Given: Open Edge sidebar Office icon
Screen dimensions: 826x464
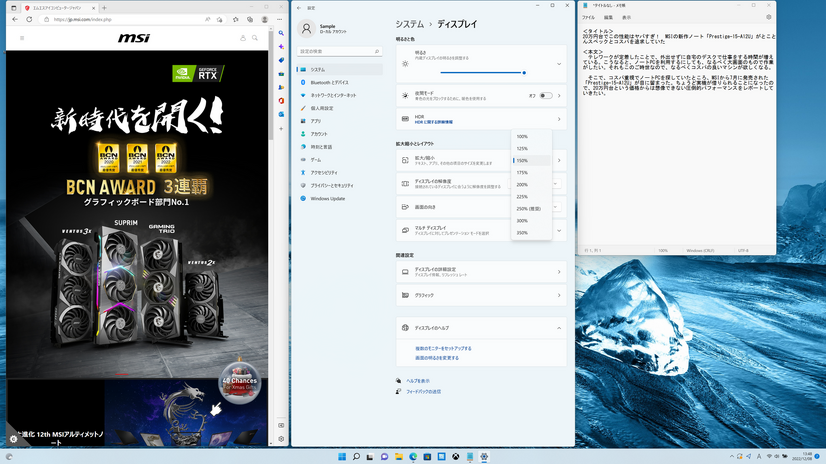Looking at the screenshot, I should point(281,101).
